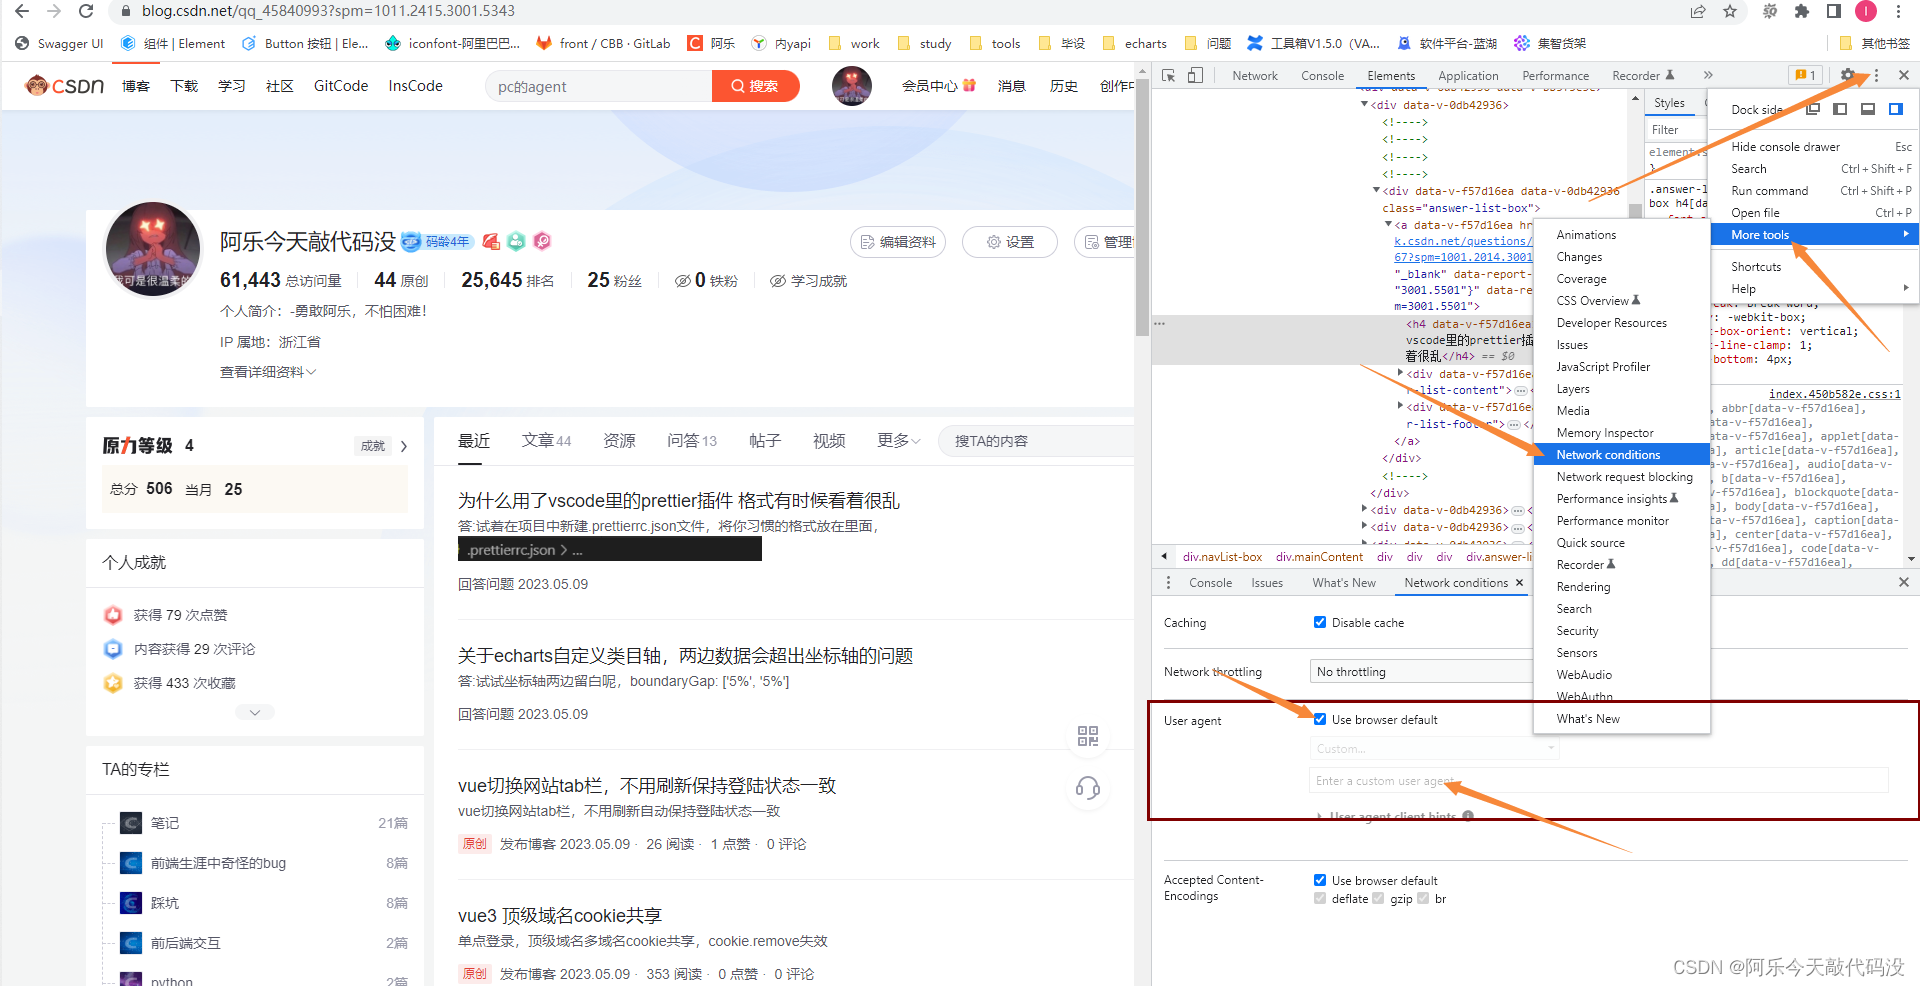This screenshot has width=1920, height=986.
Task: Toggle Accepted Content-Encodings Use browser default
Action: (1320, 880)
